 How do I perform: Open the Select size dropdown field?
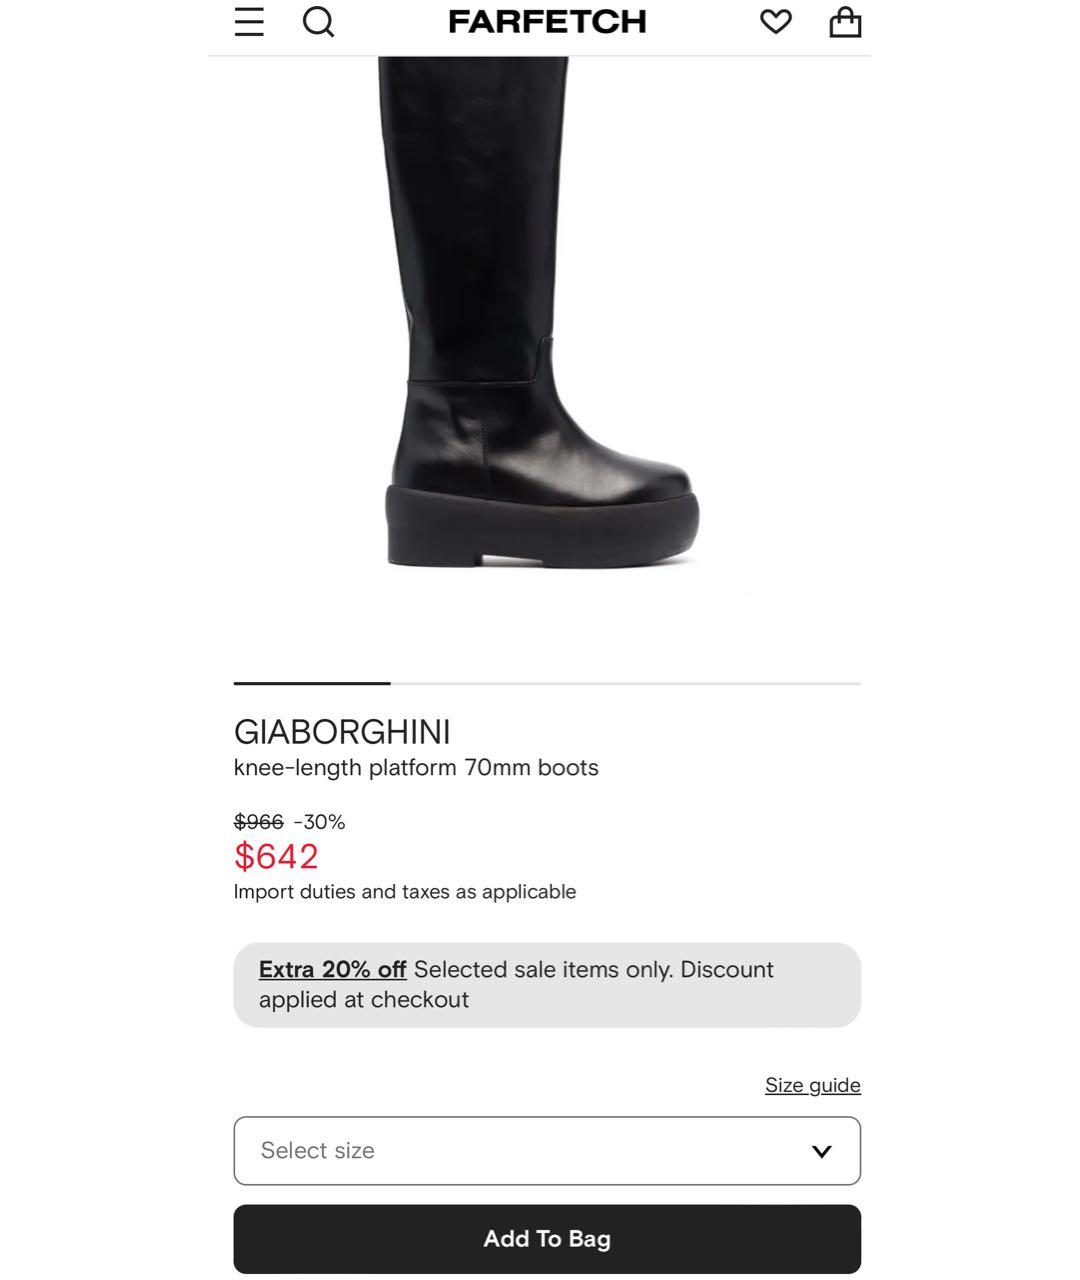(547, 1151)
